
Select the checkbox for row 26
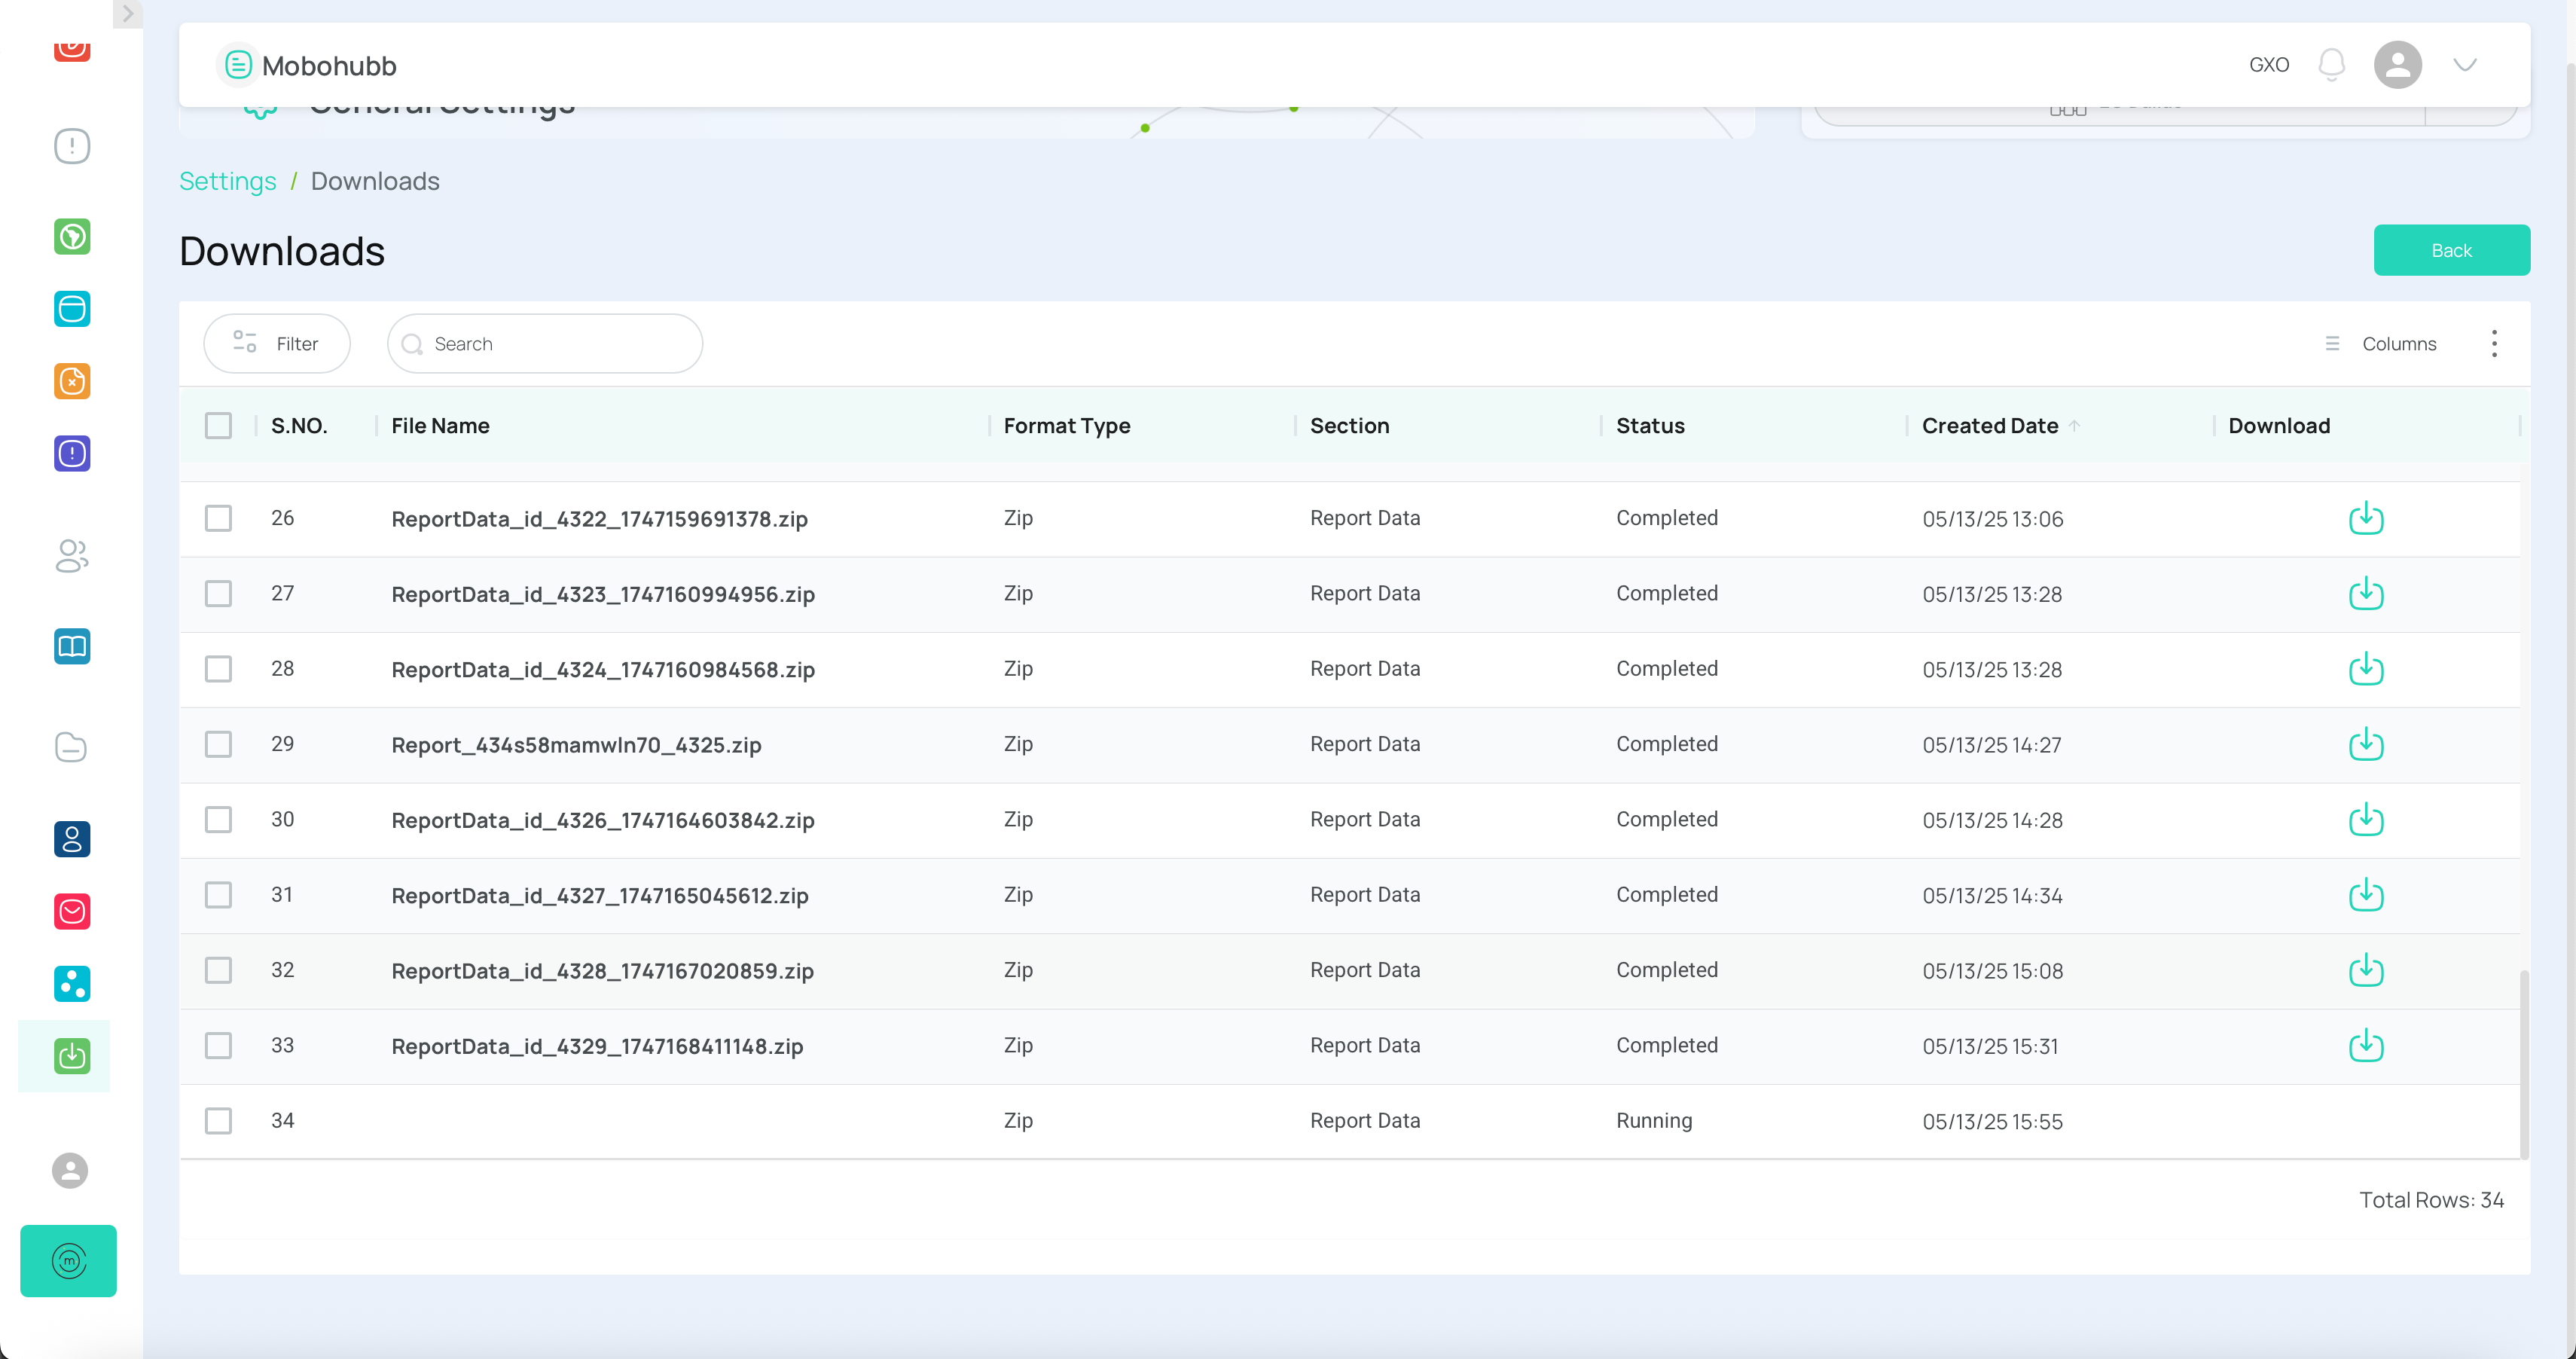[x=218, y=518]
